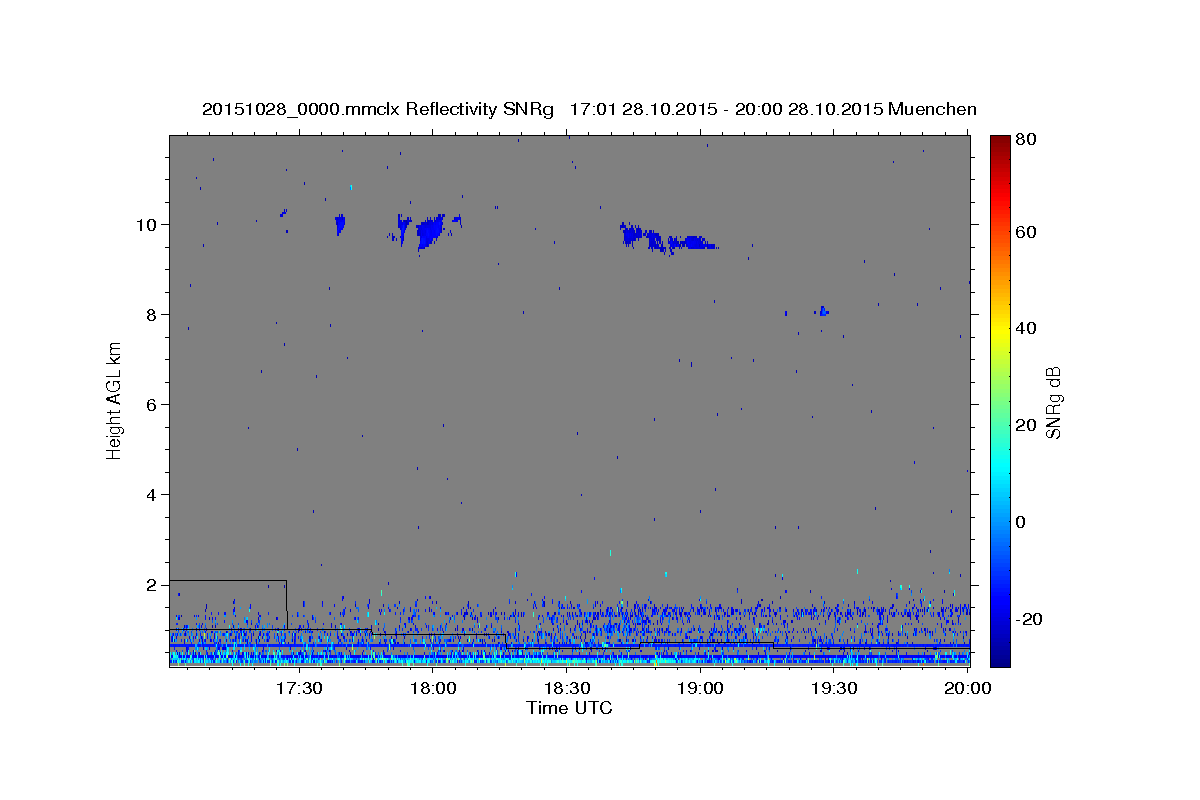This screenshot has width=1200, height=800.
Task: Click the 19:30 time tick label
Action: pos(835,688)
